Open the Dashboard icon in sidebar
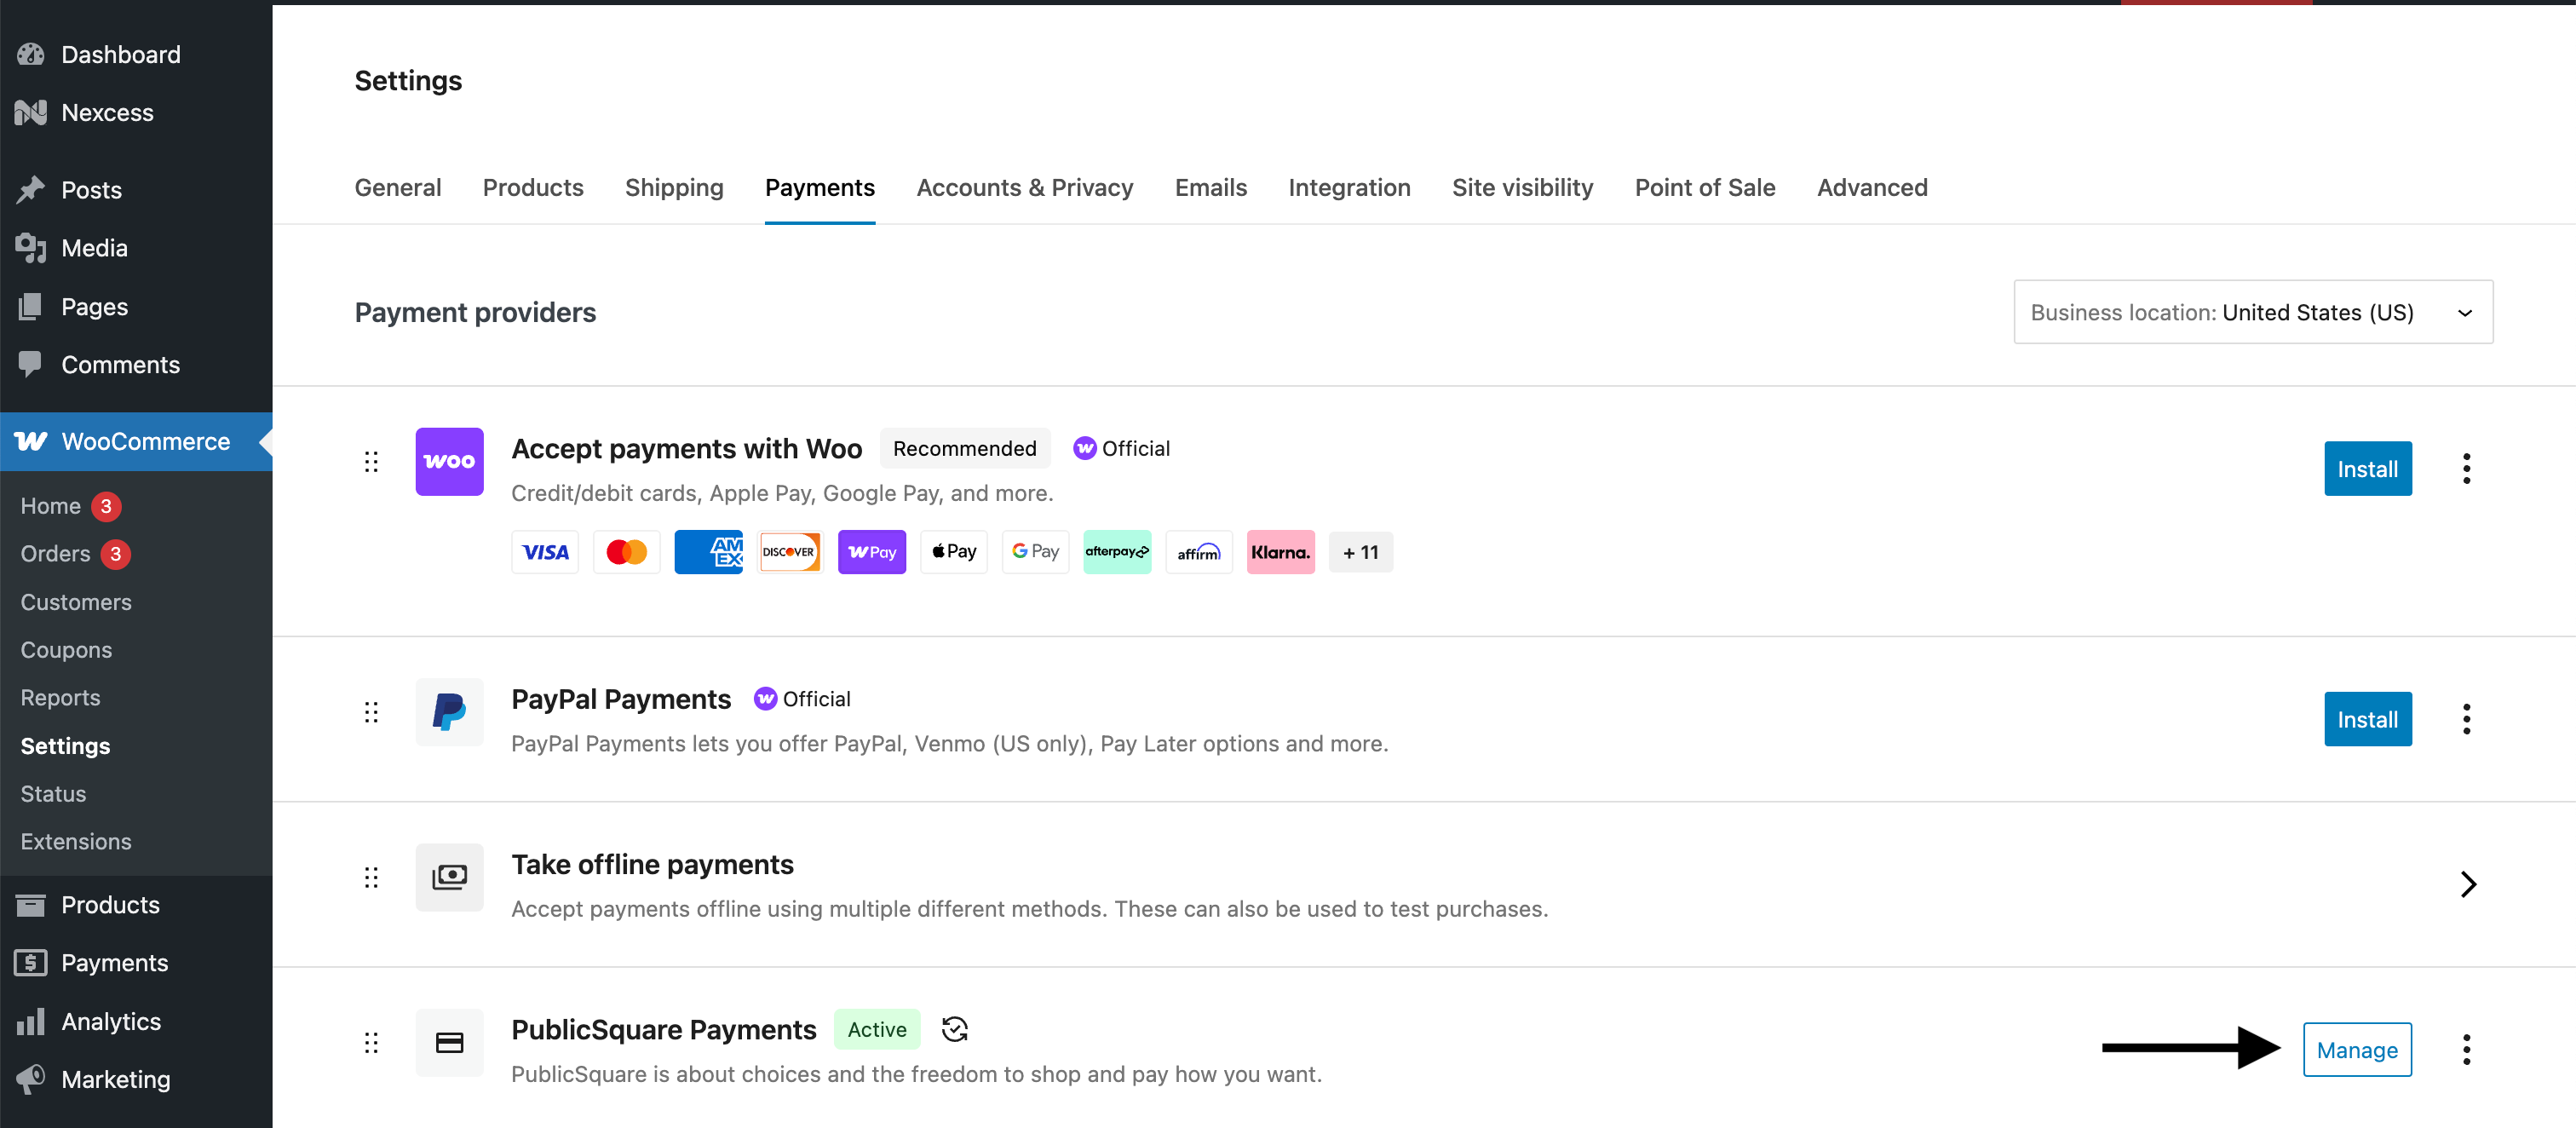The image size is (2576, 1128). click(x=31, y=54)
